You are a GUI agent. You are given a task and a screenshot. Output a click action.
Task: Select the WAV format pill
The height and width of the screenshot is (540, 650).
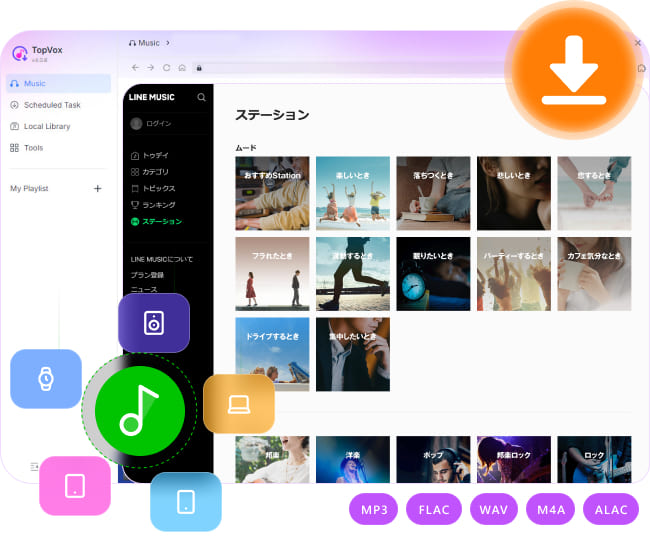pyautogui.click(x=494, y=509)
